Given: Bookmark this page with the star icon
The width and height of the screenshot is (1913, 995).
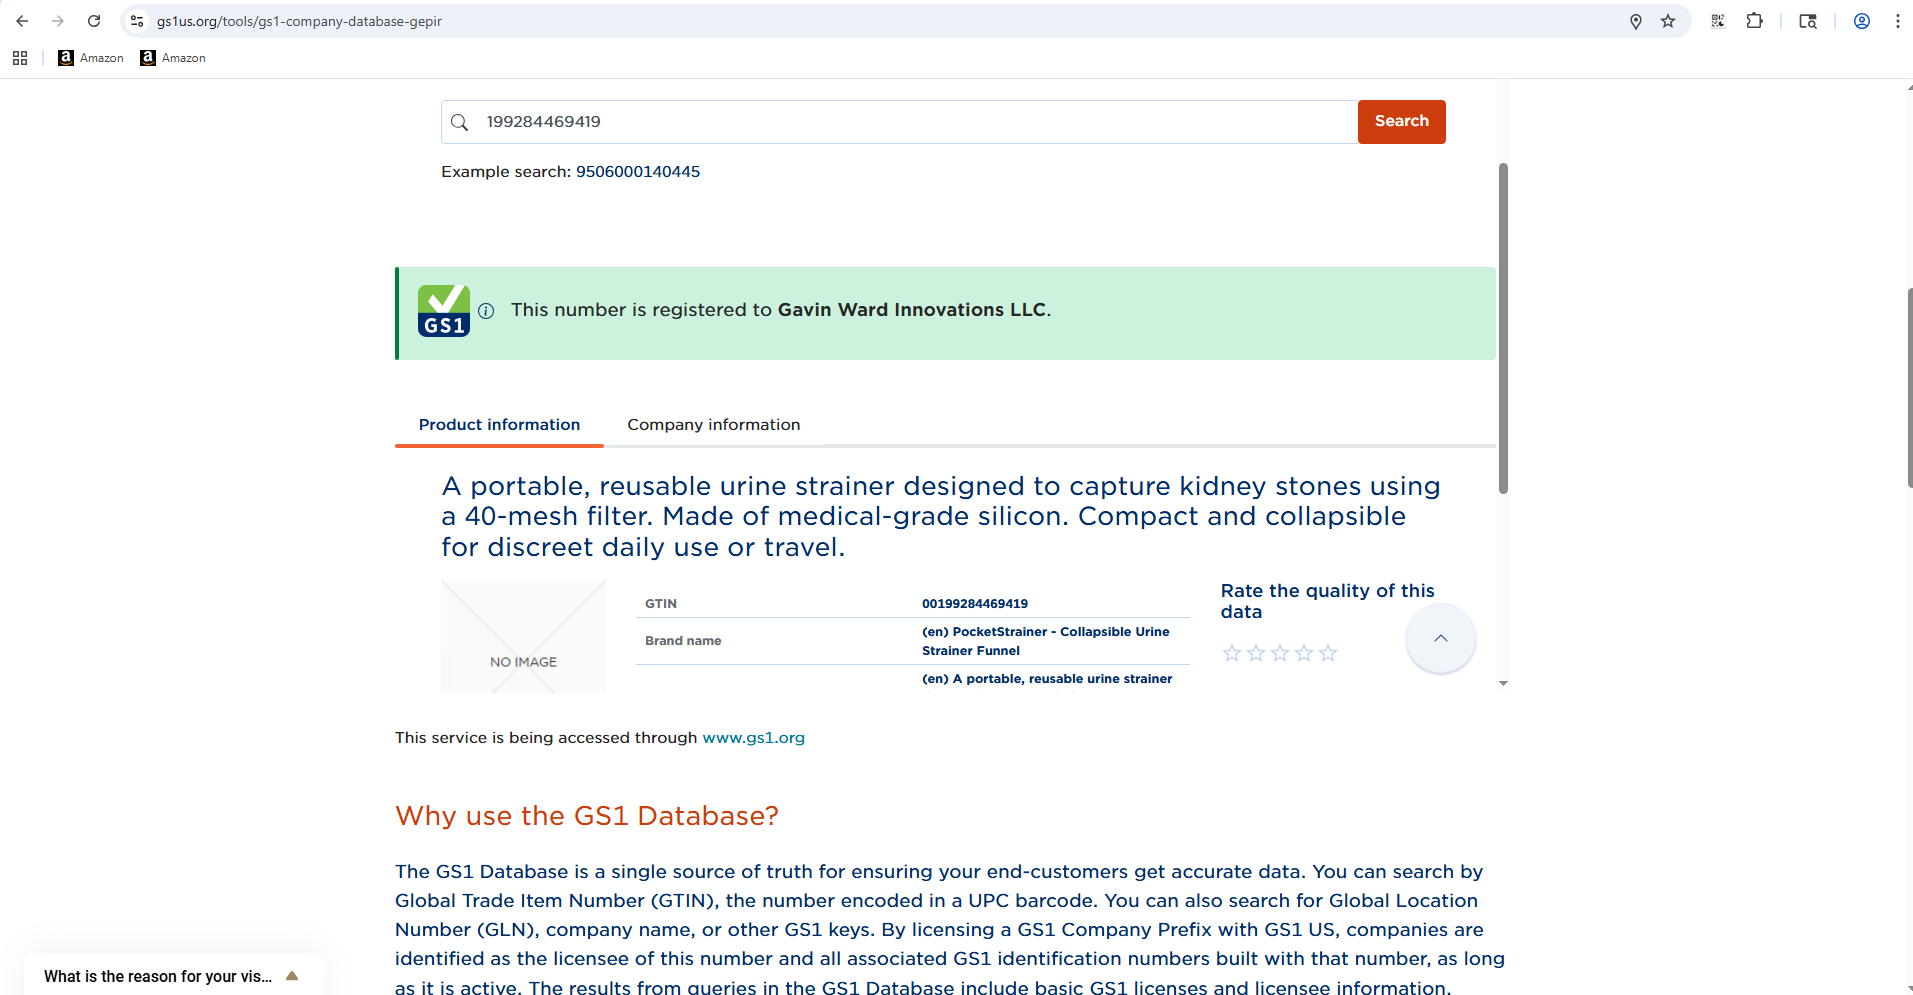Looking at the screenshot, I should coord(1668,21).
